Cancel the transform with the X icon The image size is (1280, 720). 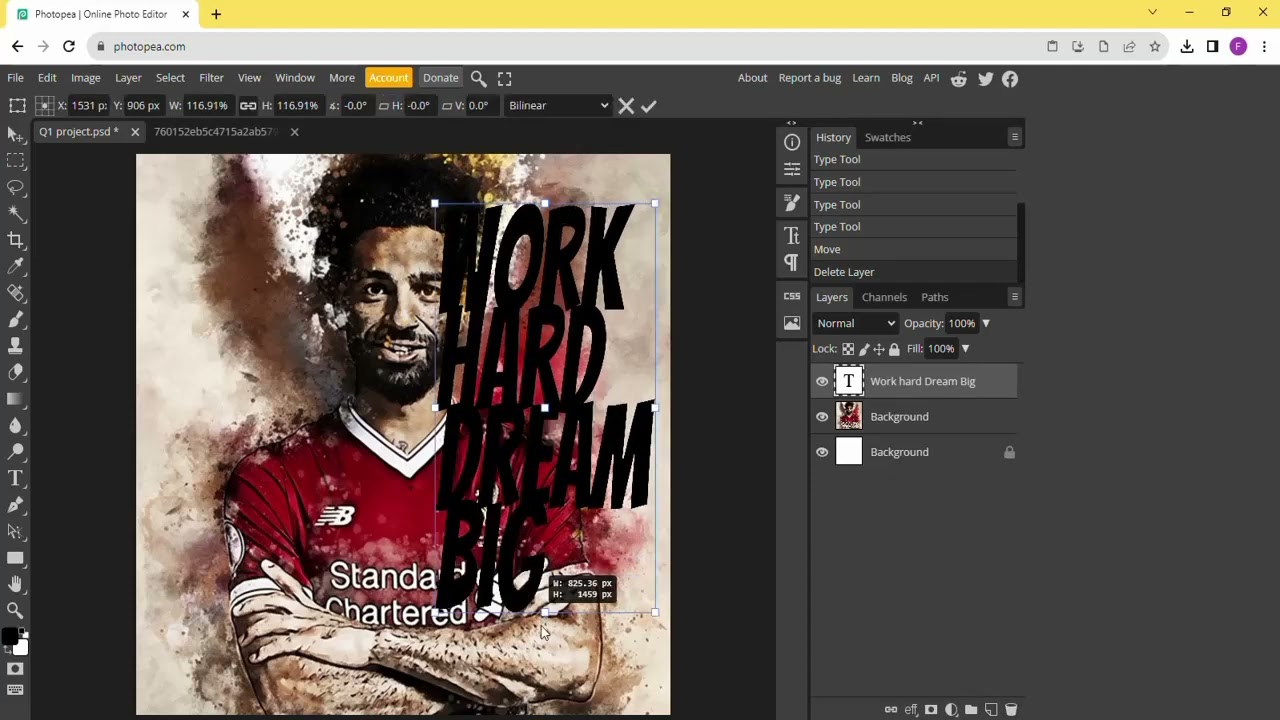tap(626, 106)
